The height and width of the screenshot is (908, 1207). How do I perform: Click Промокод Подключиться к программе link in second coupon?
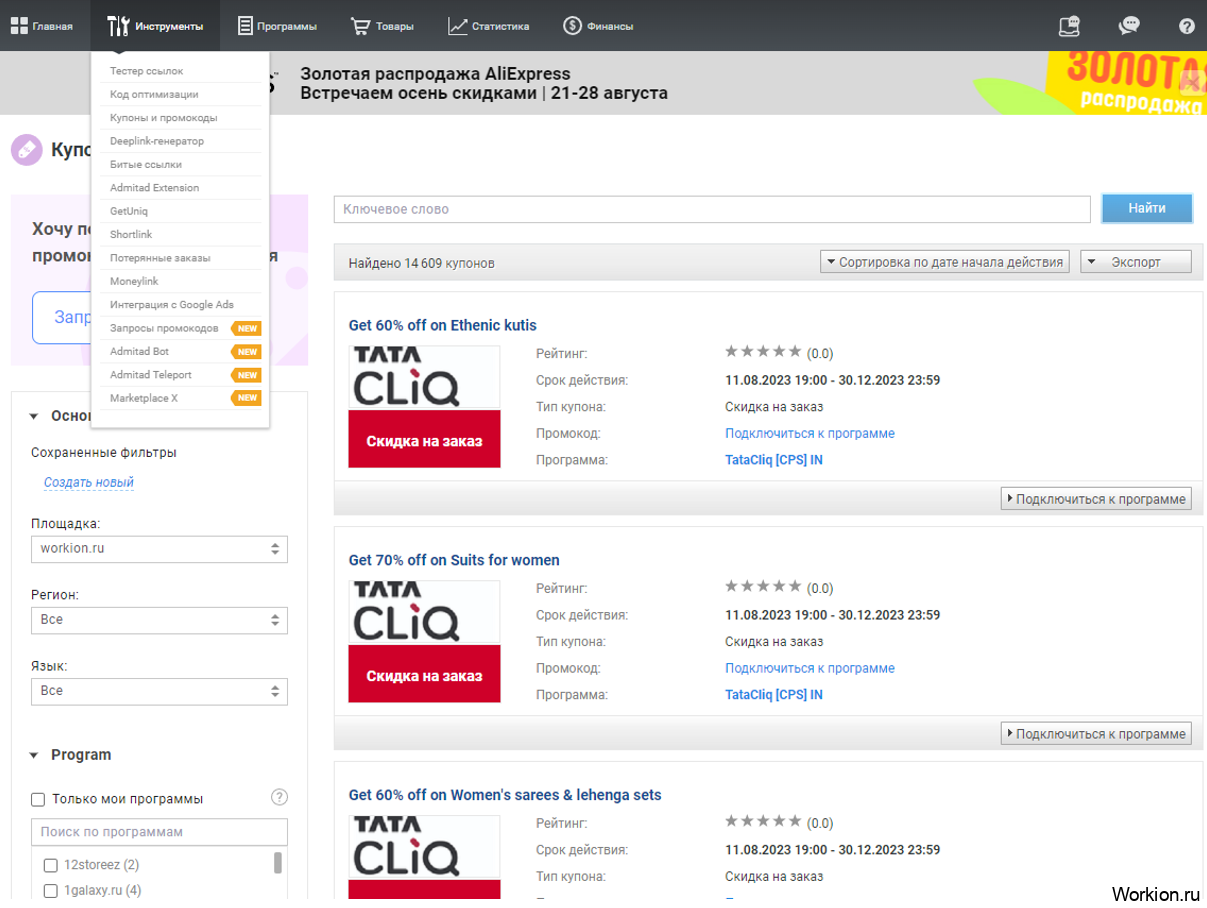tap(810, 668)
